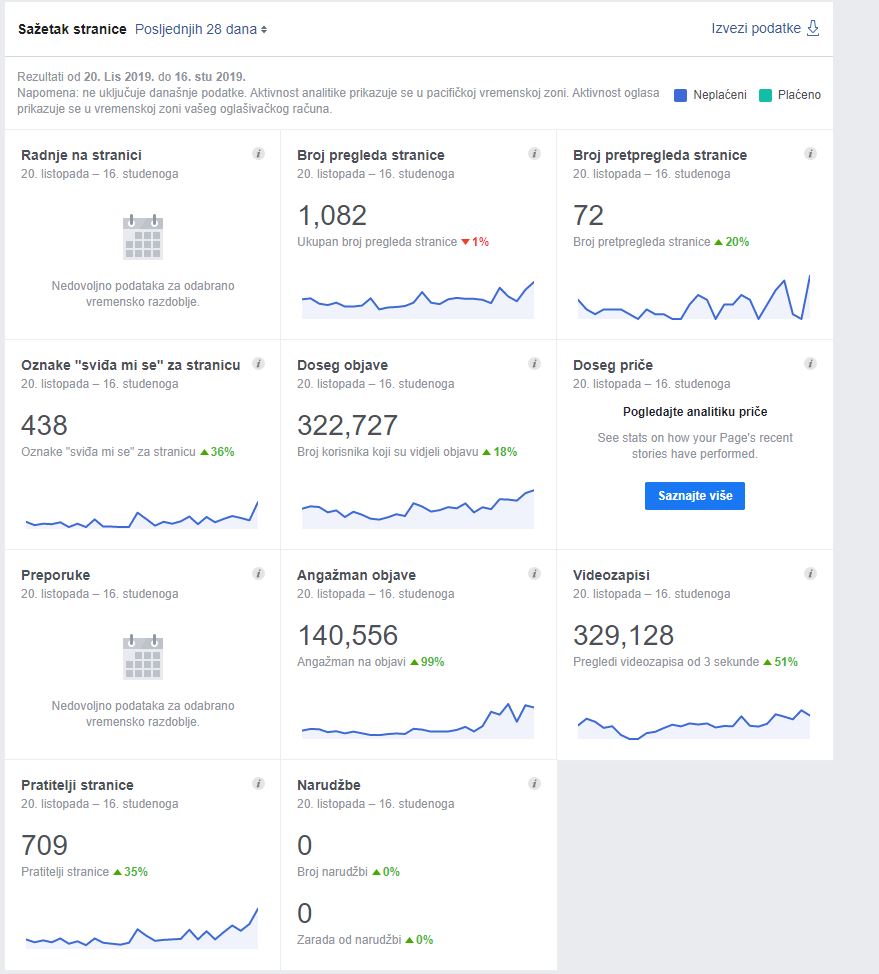Click the Saznajte više button
This screenshot has height=974, width=879.
click(x=695, y=496)
